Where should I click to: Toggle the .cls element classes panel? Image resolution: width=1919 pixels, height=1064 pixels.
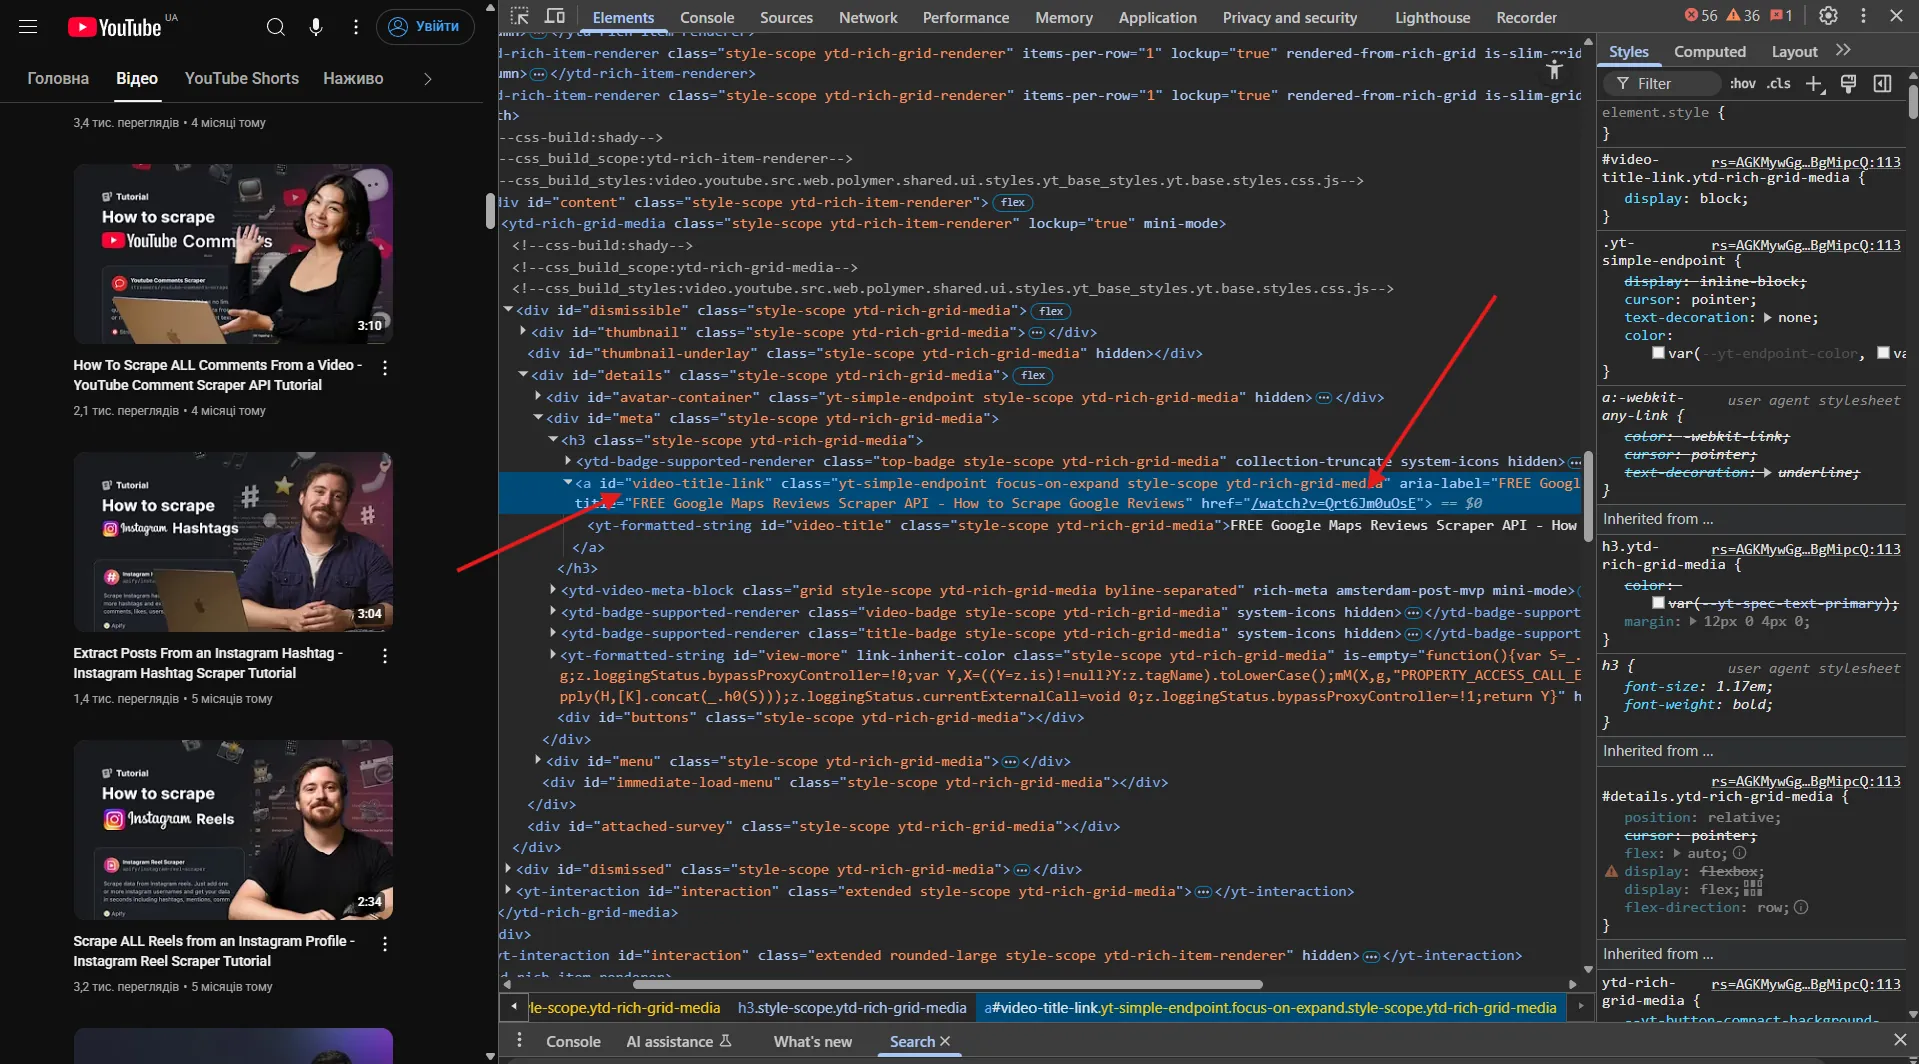click(1779, 84)
